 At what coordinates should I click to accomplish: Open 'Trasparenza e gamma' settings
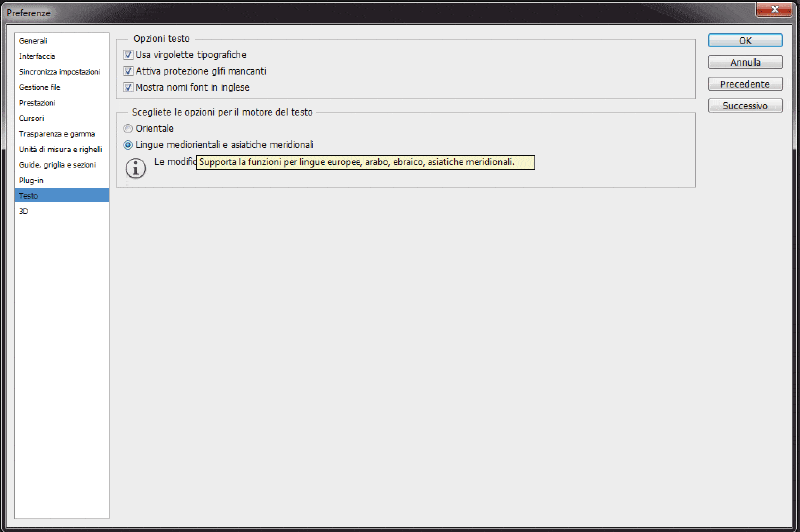[x=57, y=133]
